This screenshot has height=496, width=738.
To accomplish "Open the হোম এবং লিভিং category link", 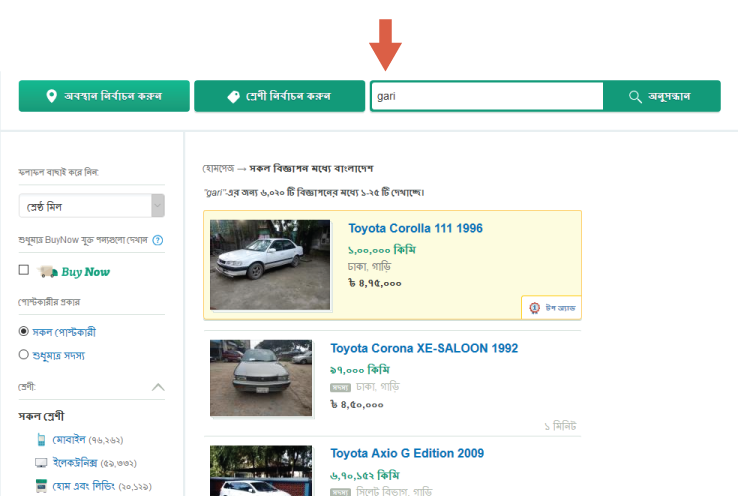I will click(x=83, y=486).
